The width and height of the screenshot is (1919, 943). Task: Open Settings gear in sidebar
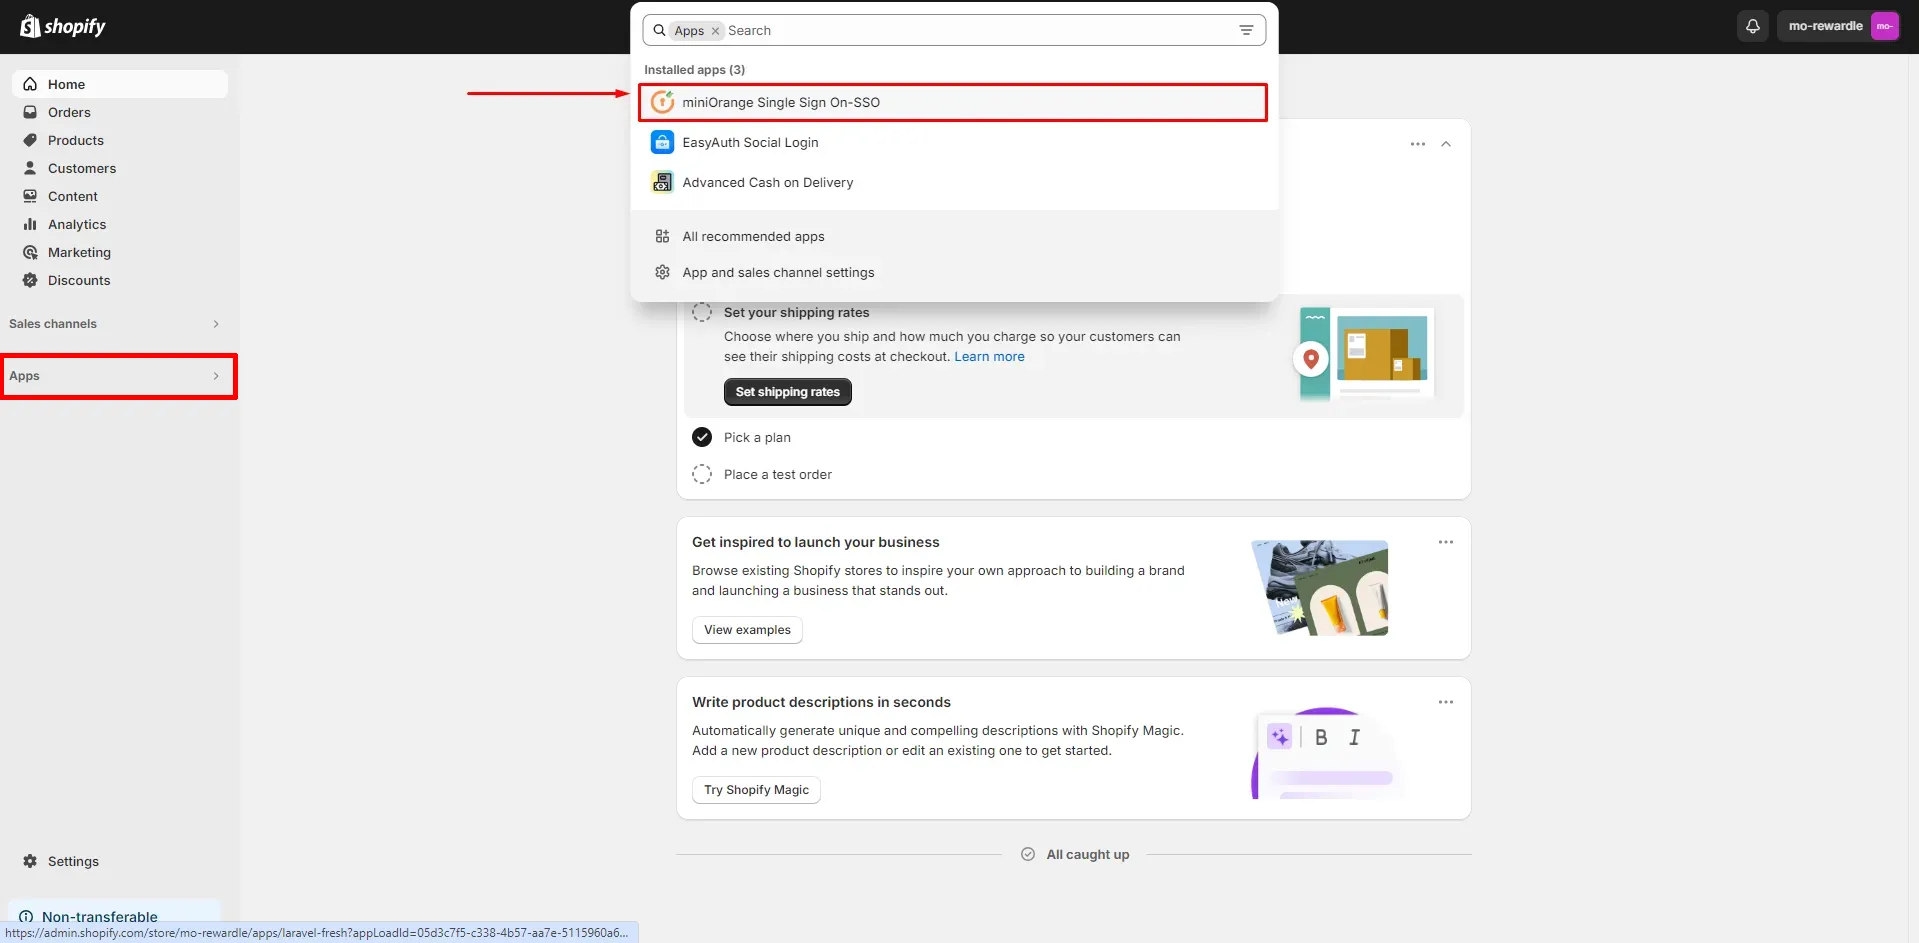(x=30, y=861)
